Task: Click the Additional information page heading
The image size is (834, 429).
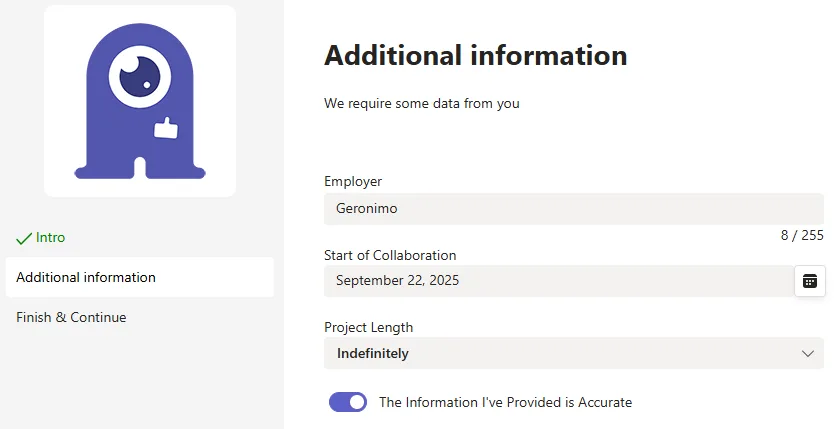Action: (476, 55)
